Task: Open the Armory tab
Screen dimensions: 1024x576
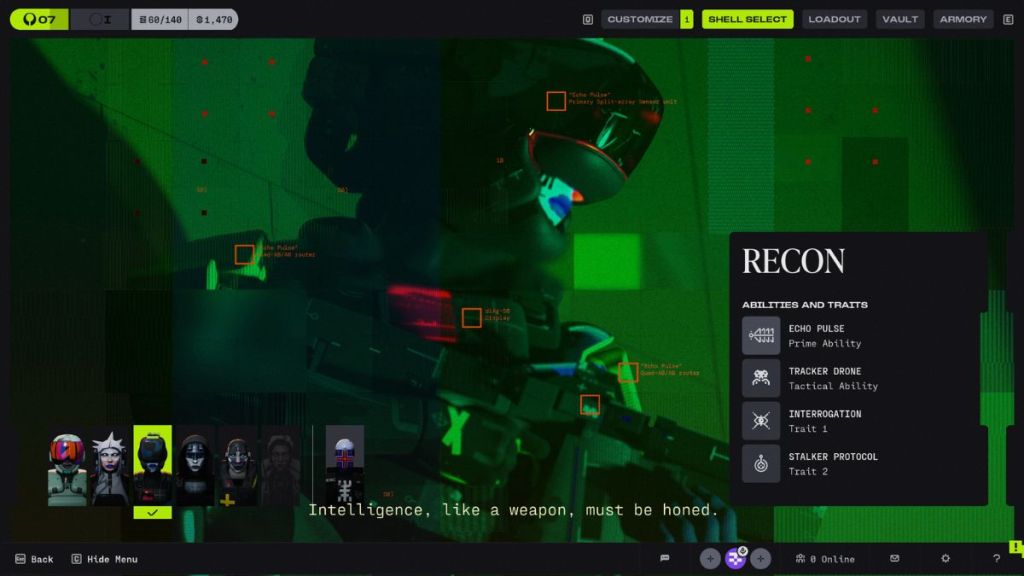Action: pyautogui.click(x=963, y=19)
